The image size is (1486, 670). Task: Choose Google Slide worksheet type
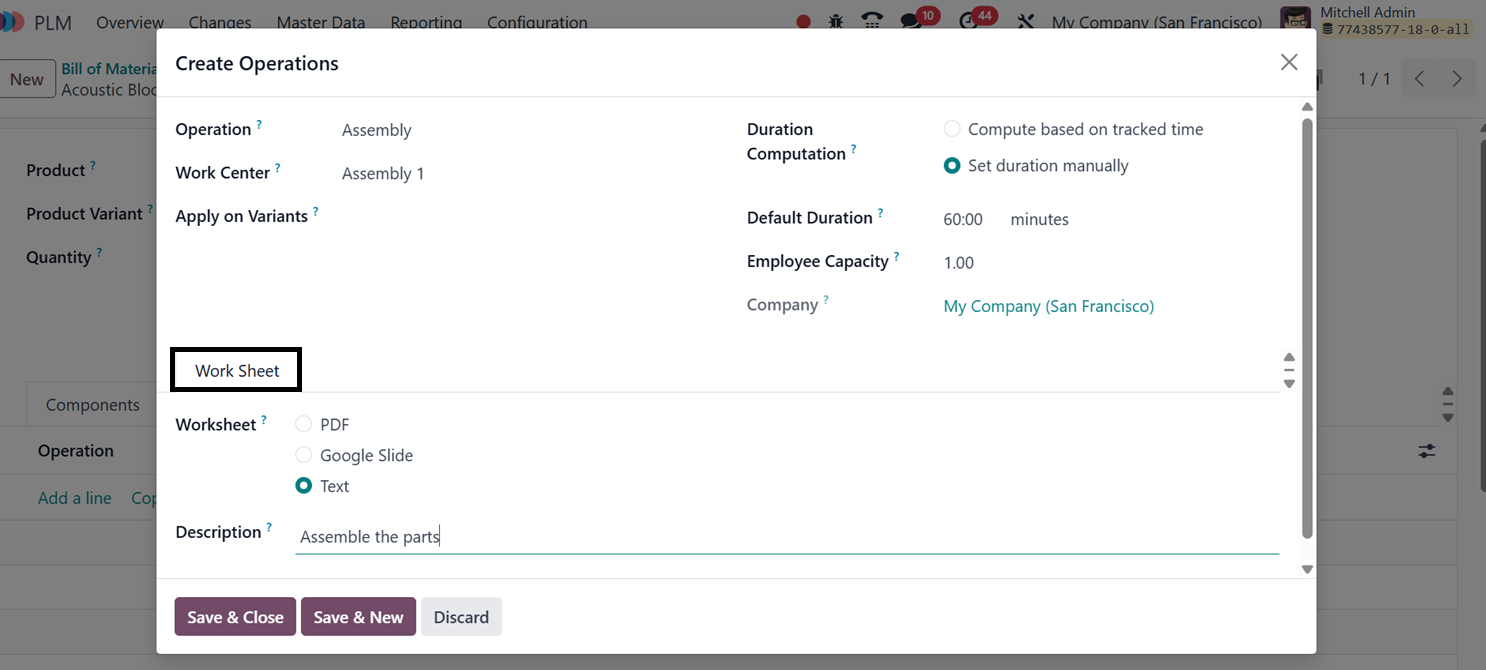304,455
